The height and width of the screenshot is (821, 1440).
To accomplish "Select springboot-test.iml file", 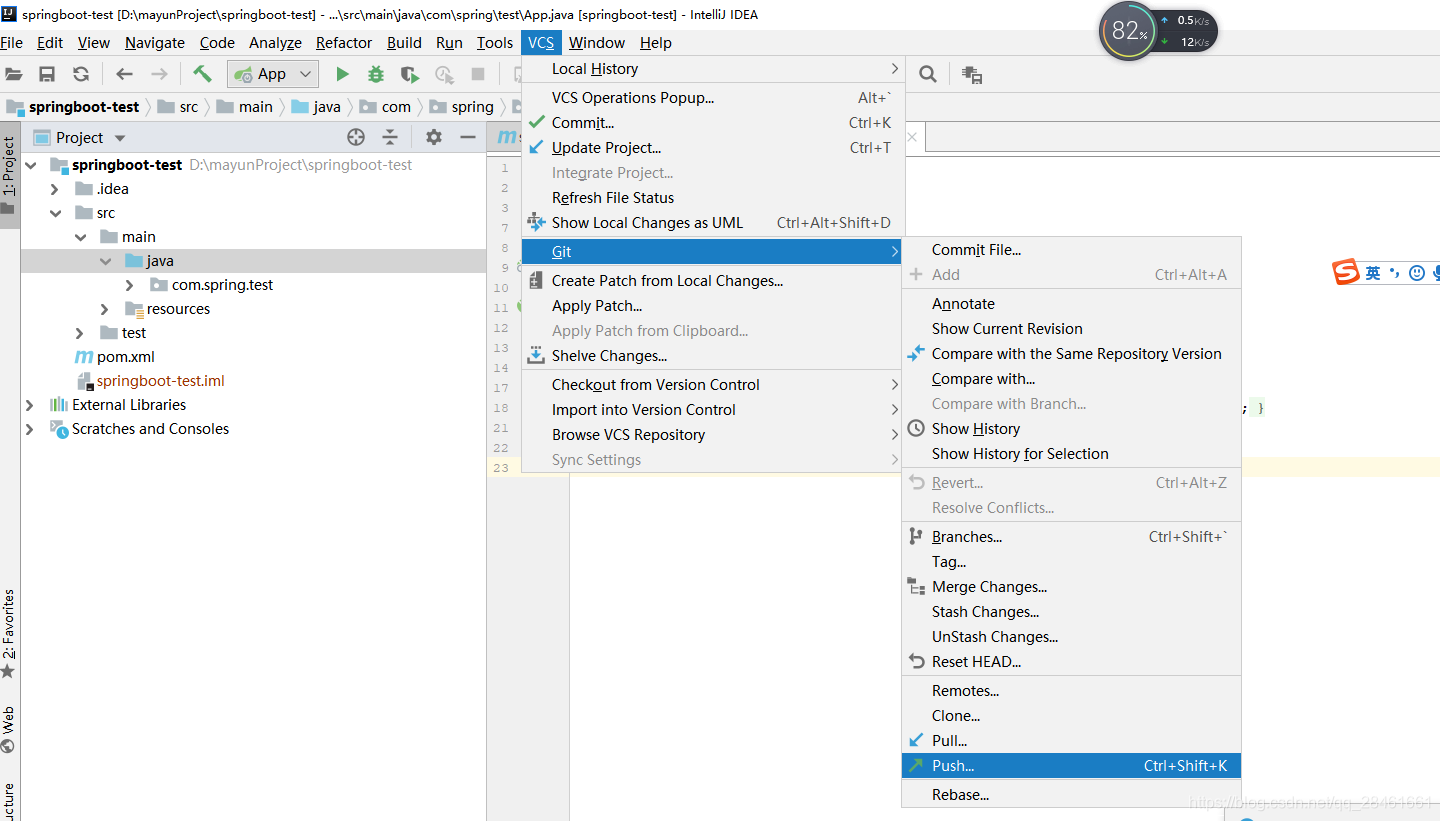I will click(160, 381).
